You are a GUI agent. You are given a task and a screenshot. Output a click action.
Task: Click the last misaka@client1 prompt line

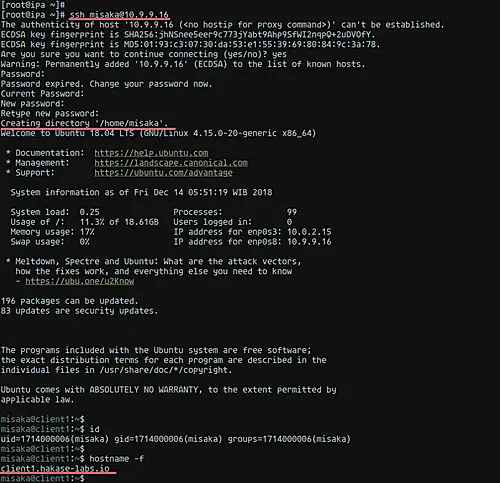(42, 478)
